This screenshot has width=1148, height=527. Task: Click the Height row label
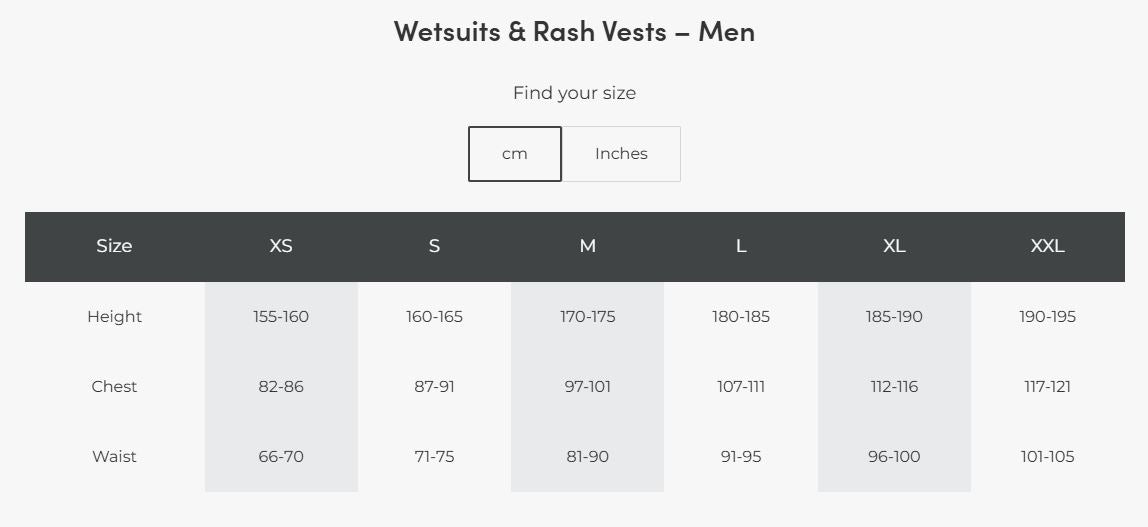(114, 316)
